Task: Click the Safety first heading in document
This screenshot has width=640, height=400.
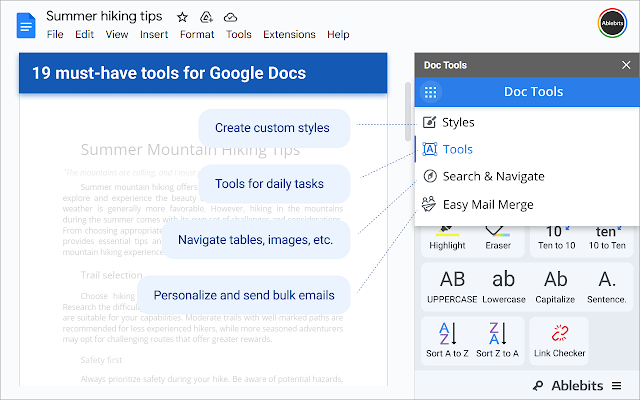Action: click(x=101, y=360)
